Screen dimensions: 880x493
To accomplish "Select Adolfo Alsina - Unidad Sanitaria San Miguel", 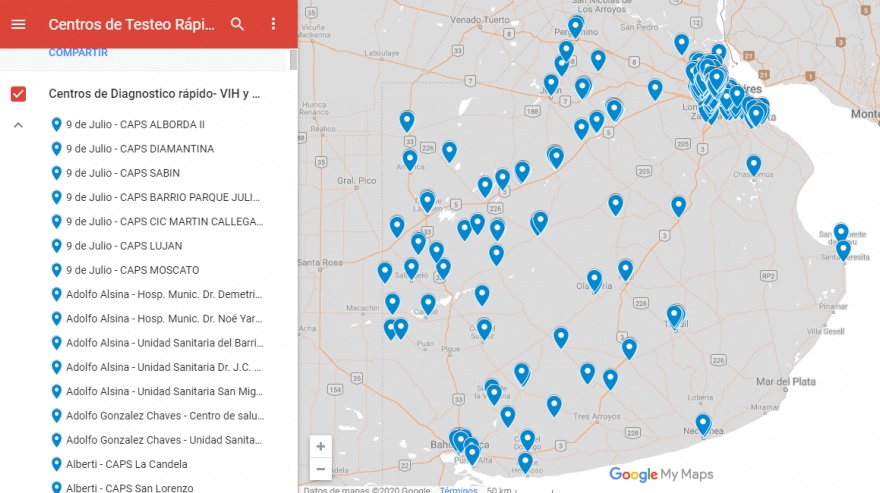I will (164, 391).
